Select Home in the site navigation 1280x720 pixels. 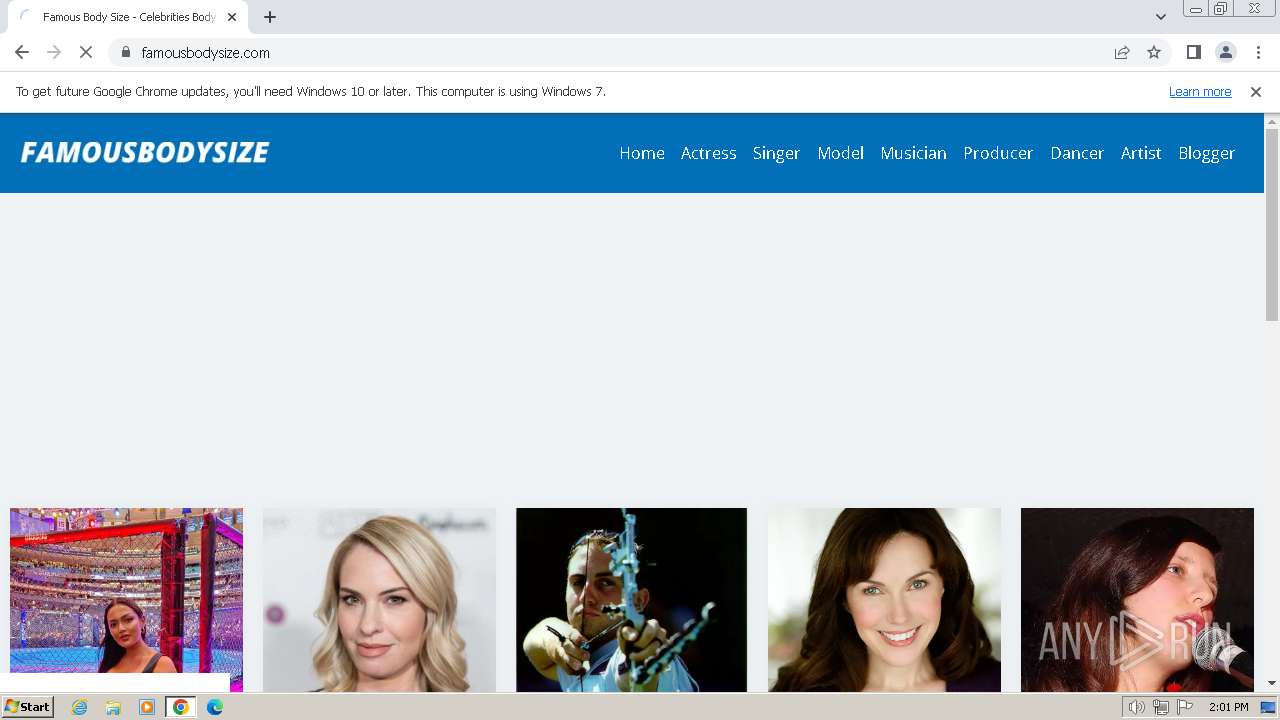point(642,153)
